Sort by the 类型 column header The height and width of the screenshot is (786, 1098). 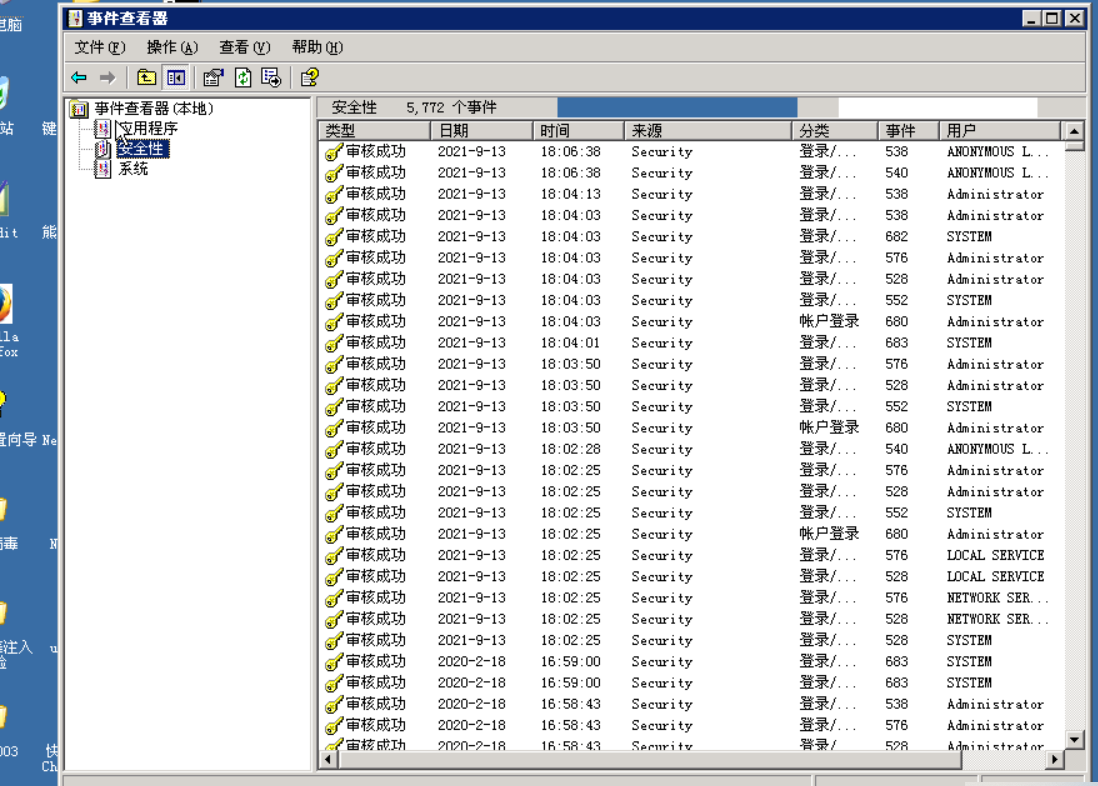375,130
